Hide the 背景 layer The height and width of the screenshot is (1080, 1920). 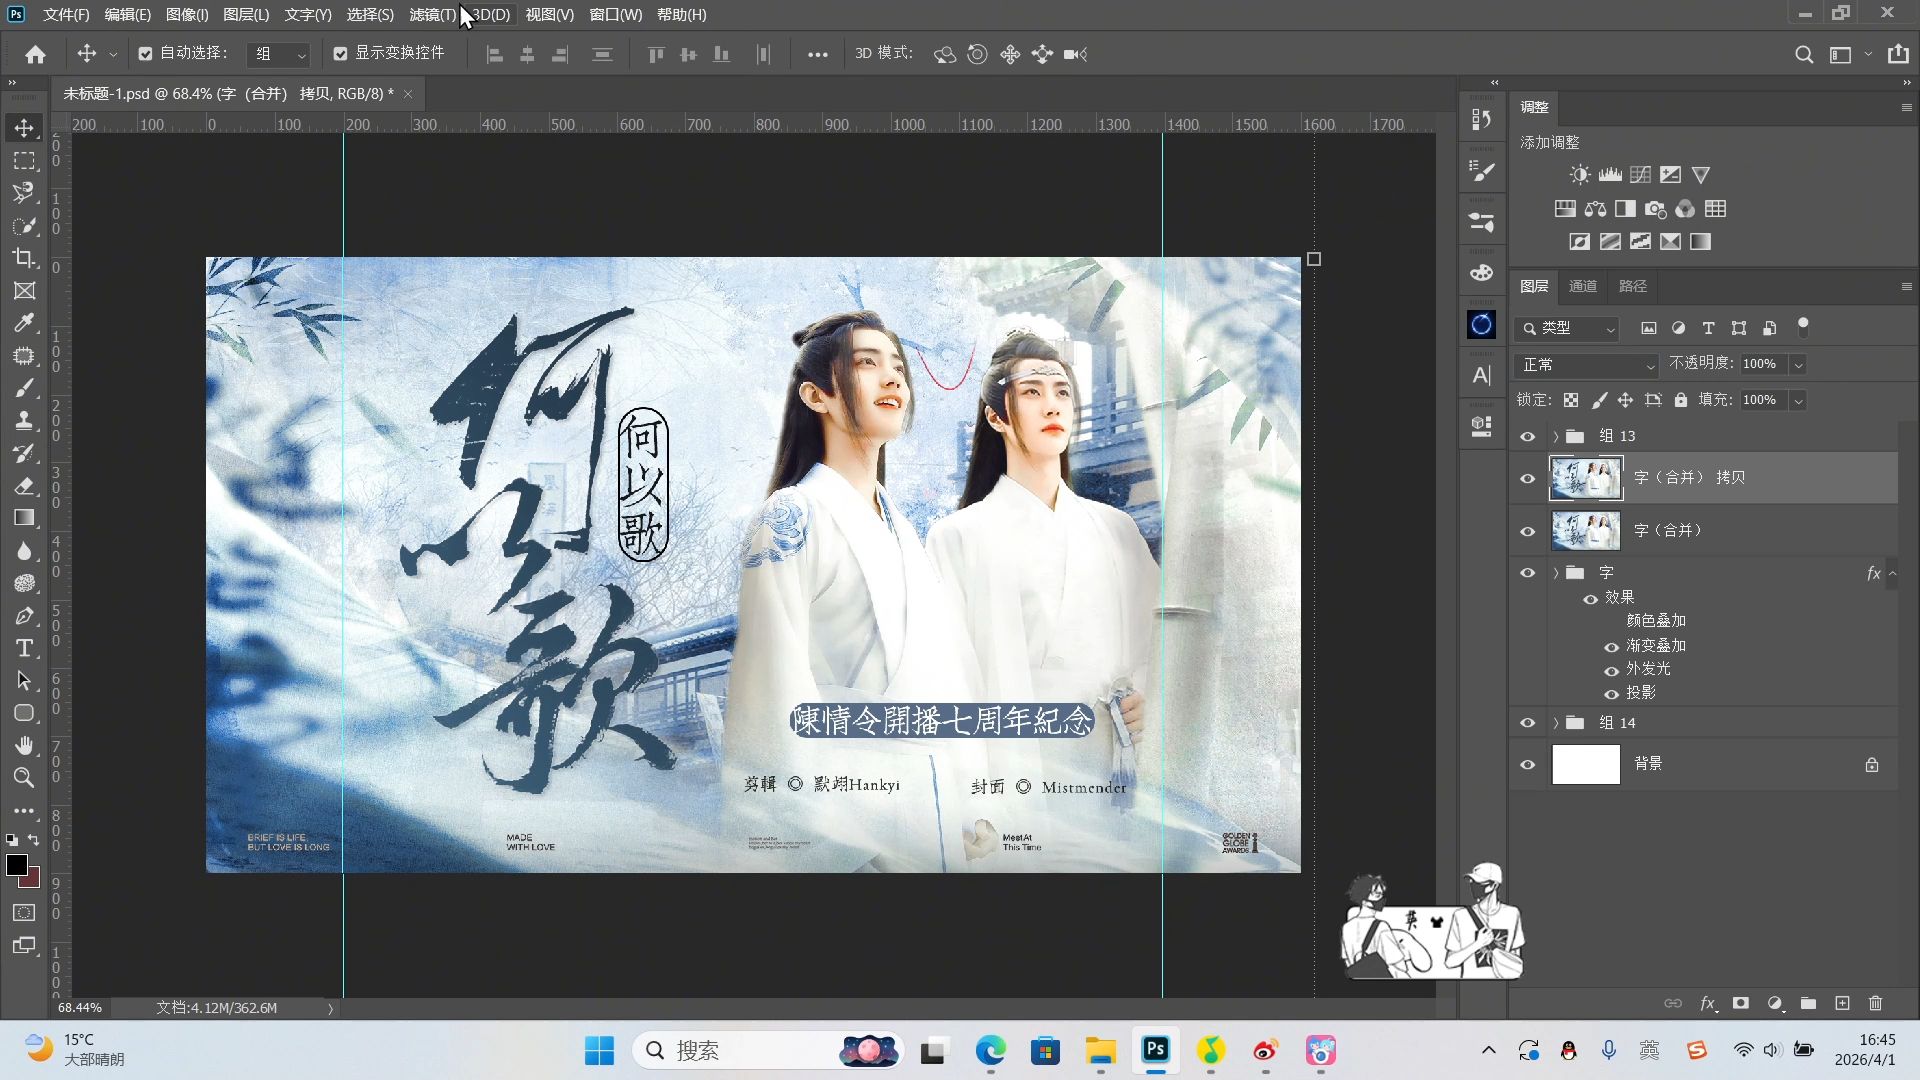[1527, 765]
